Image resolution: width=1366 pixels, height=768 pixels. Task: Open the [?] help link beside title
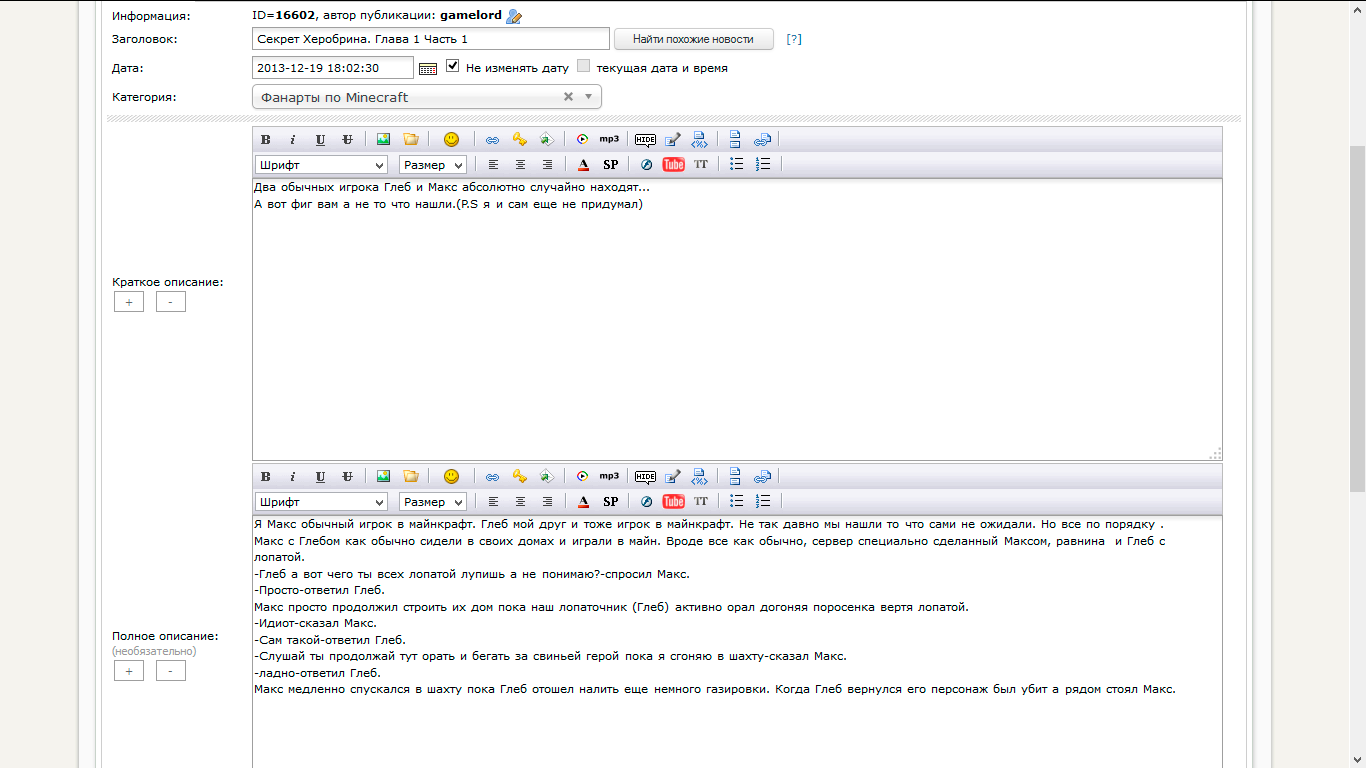[794, 39]
